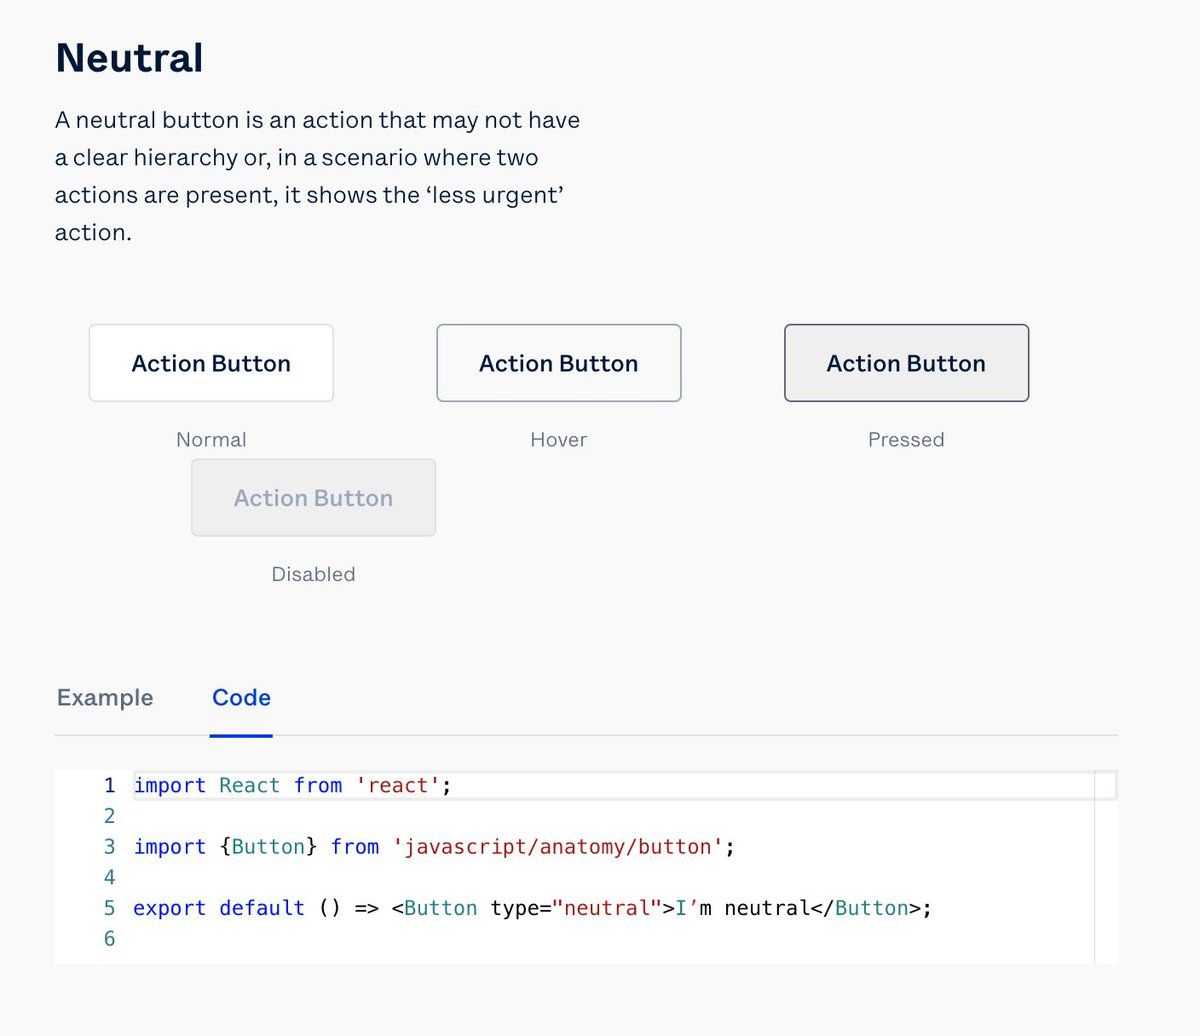1200x1036 pixels.
Task: Click the Hover state Action Button
Action: click(558, 363)
